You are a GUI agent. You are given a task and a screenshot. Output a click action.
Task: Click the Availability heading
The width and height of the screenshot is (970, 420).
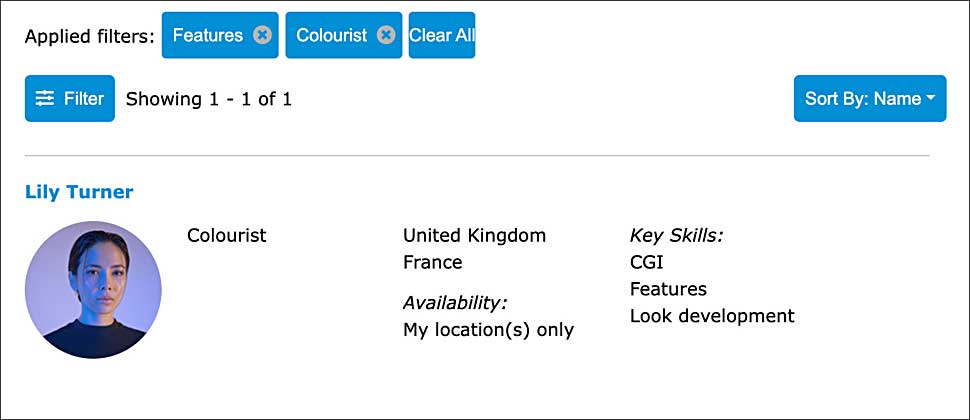[x=455, y=303]
